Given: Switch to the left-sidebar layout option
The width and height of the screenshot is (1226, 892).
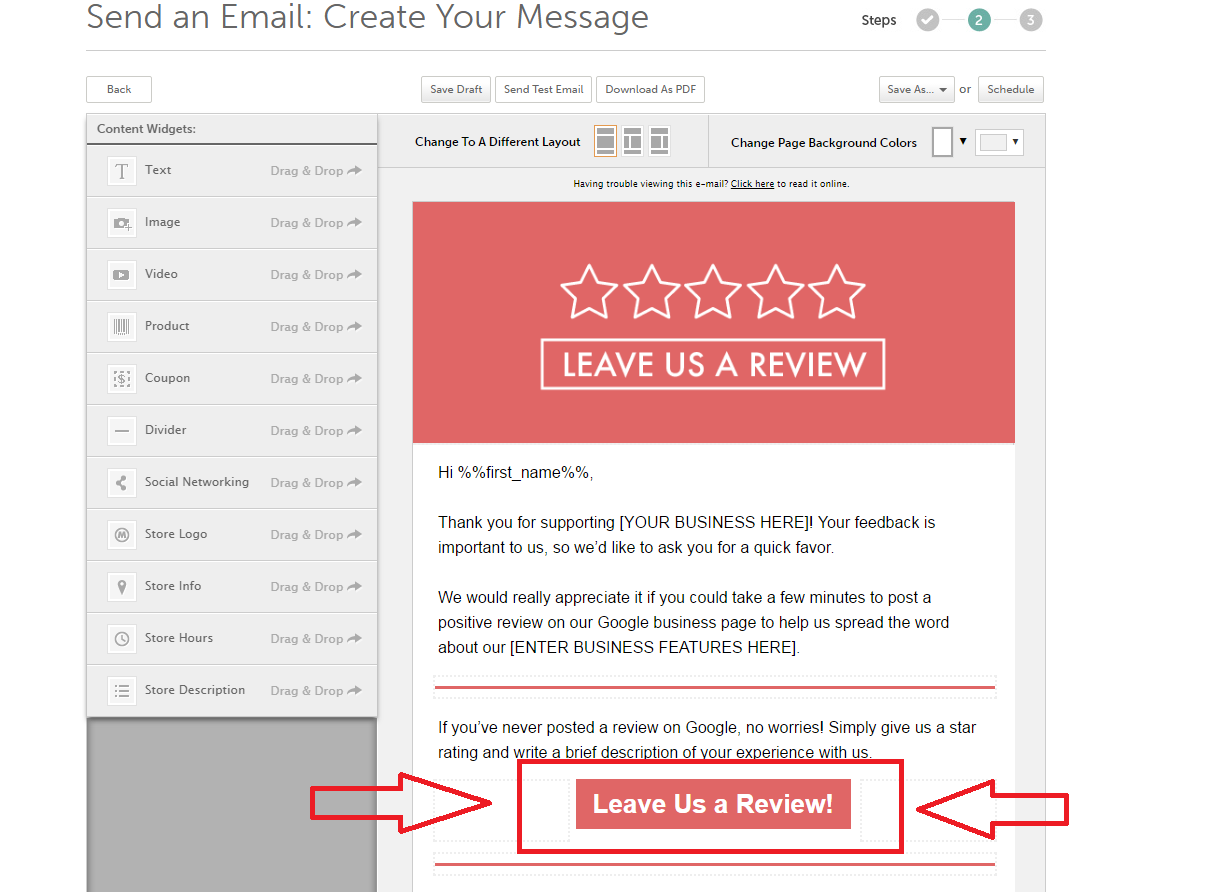Looking at the screenshot, I should 632,142.
